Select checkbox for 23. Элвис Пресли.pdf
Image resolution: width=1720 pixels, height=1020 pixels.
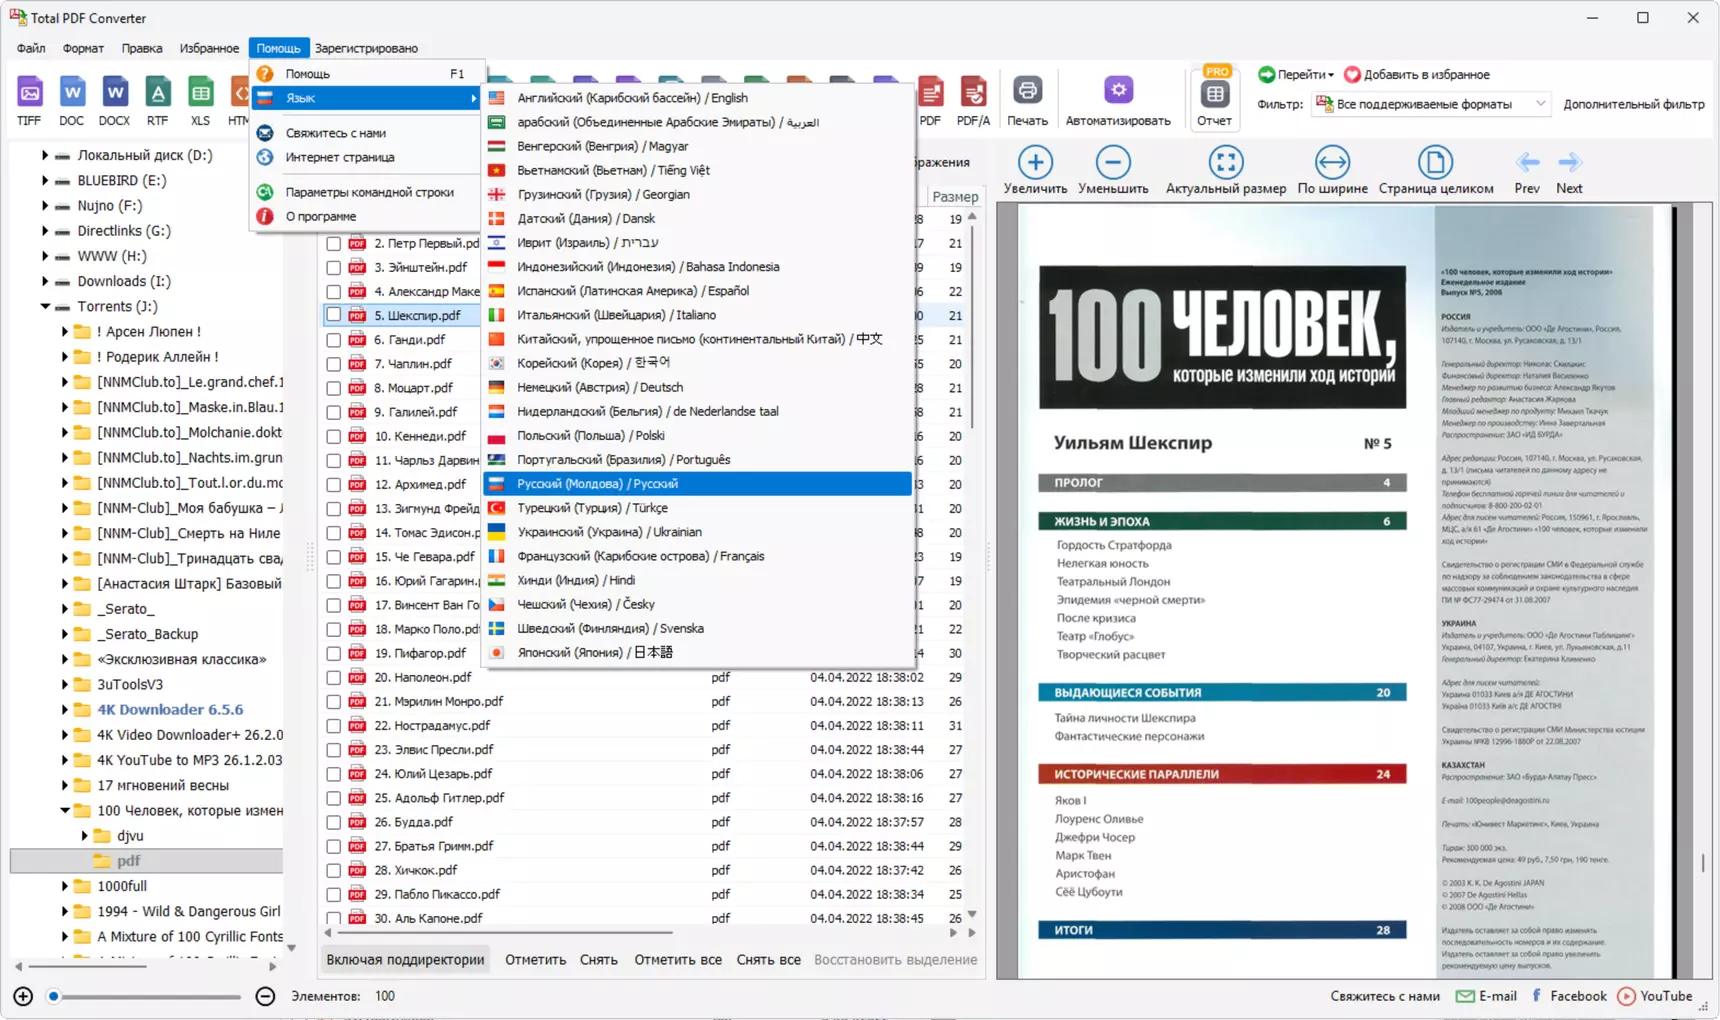[333, 750]
